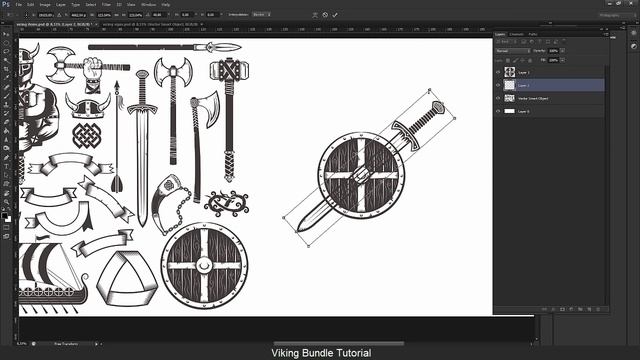Select the Marquee tool
640x360 pixels.
(6, 42)
